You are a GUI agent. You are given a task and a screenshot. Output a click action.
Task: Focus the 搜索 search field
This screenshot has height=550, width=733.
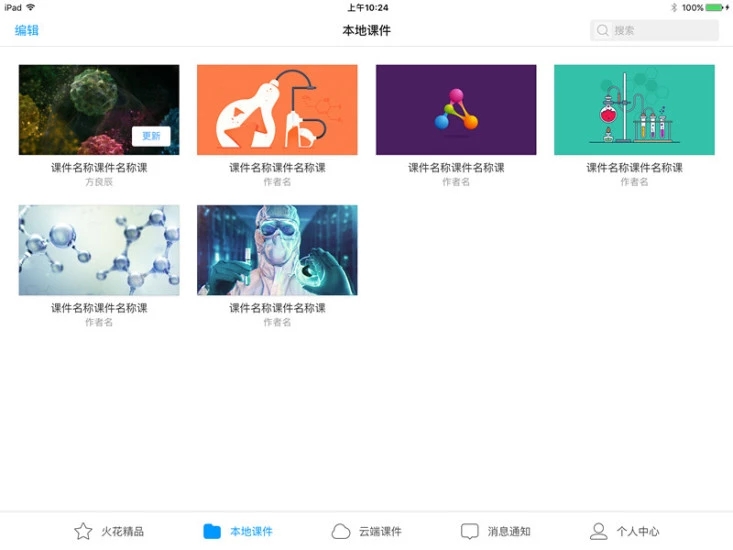tap(660, 31)
